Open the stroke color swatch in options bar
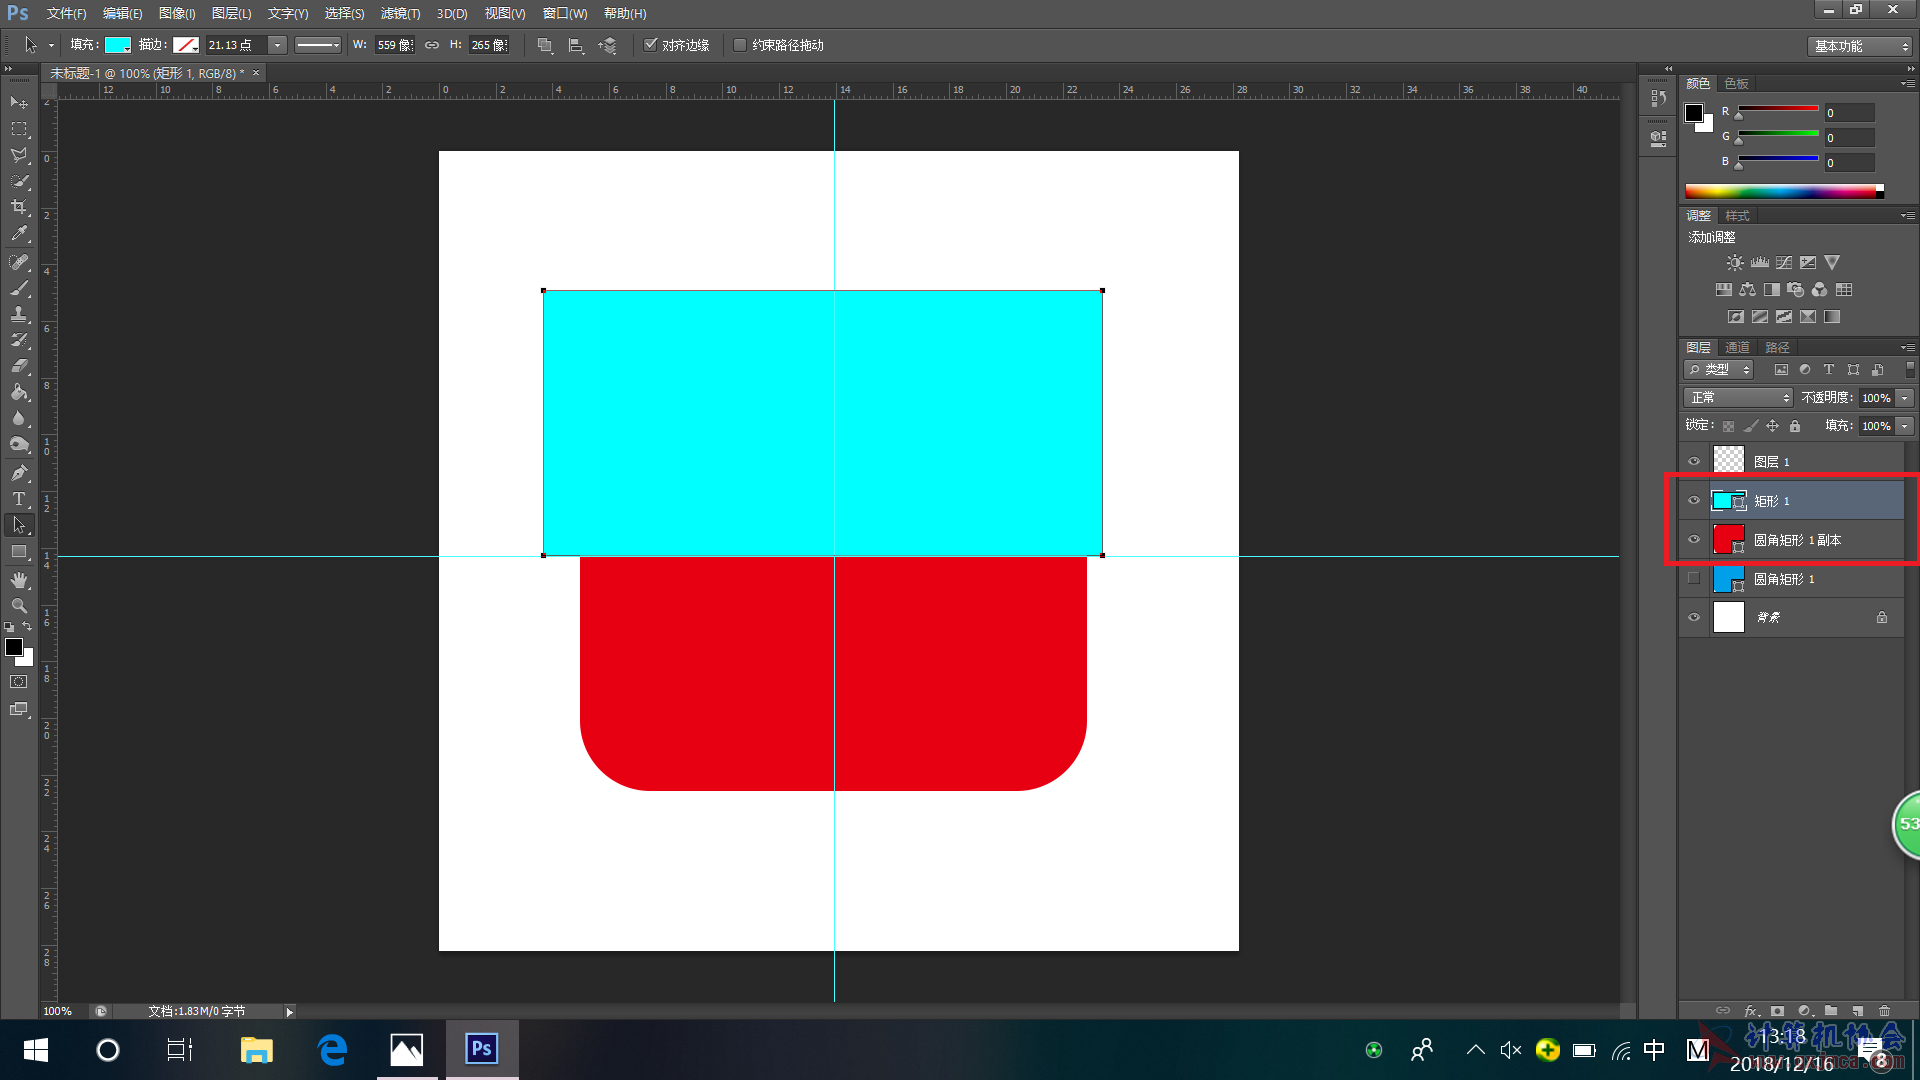1920x1080 pixels. tap(186, 45)
